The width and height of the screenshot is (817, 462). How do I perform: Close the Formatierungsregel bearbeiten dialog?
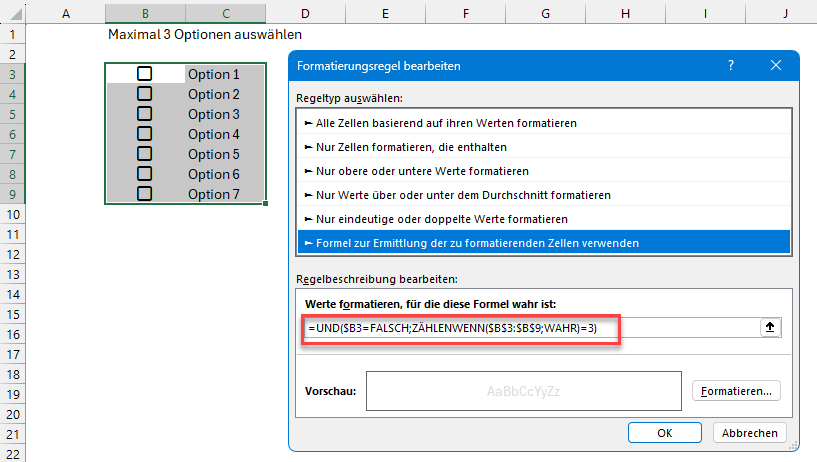tap(776, 65)
